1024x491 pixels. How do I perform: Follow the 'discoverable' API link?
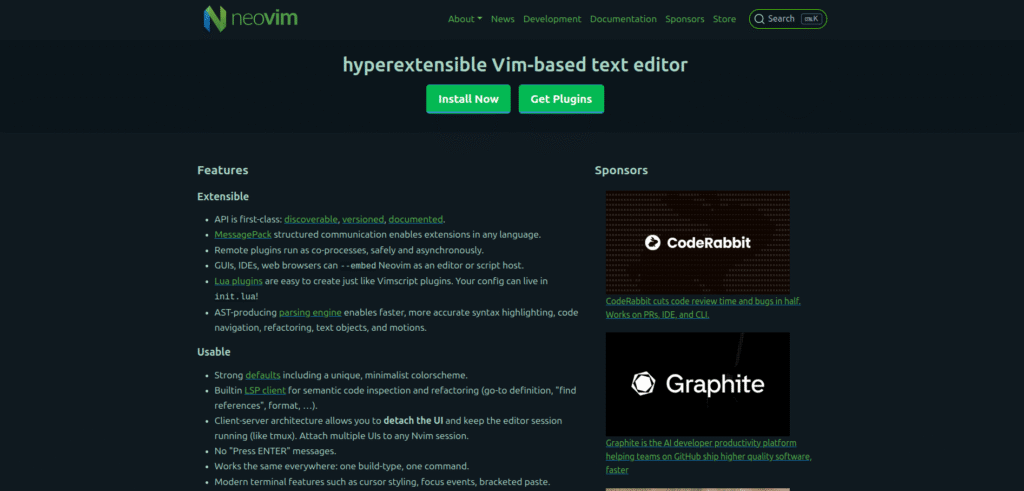click(310, 219)
